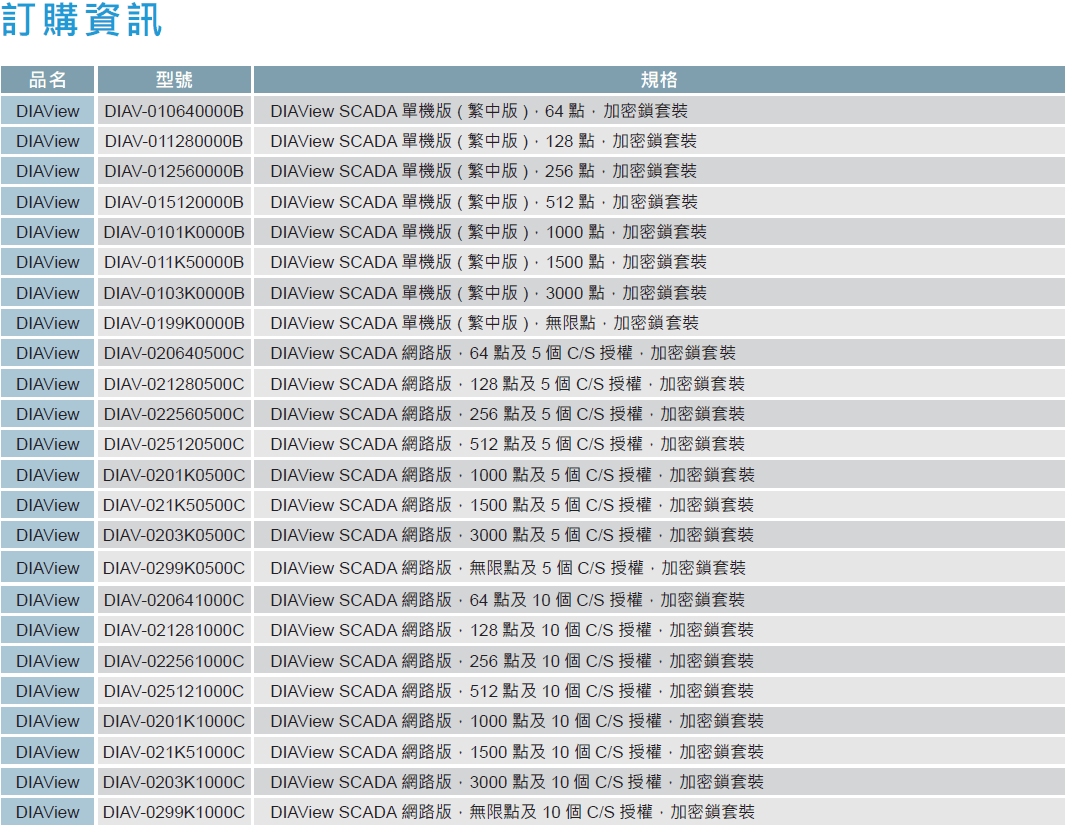Click DIAView name in DIAV-010640000B row
Screen dimensions: 1067x827
pyautogui.click(x=48, y=111)
